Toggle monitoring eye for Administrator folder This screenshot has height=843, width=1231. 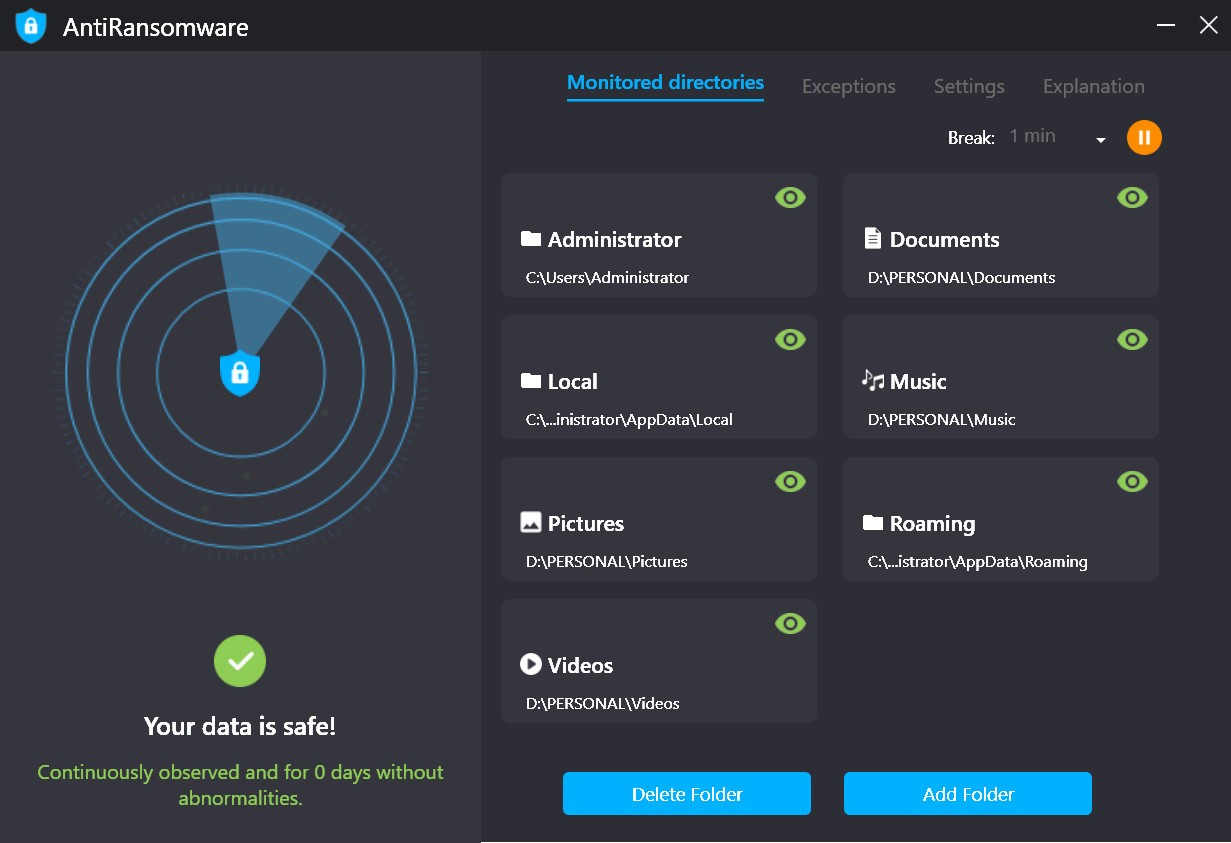(x=790, y=198)
